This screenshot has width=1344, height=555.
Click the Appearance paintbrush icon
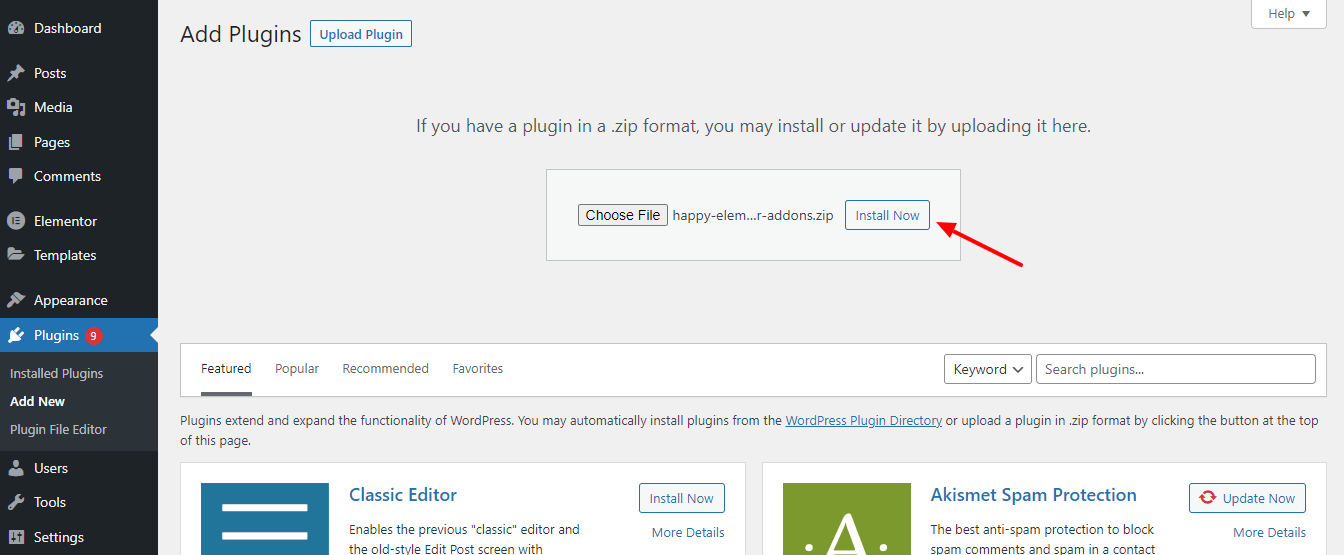16,300
